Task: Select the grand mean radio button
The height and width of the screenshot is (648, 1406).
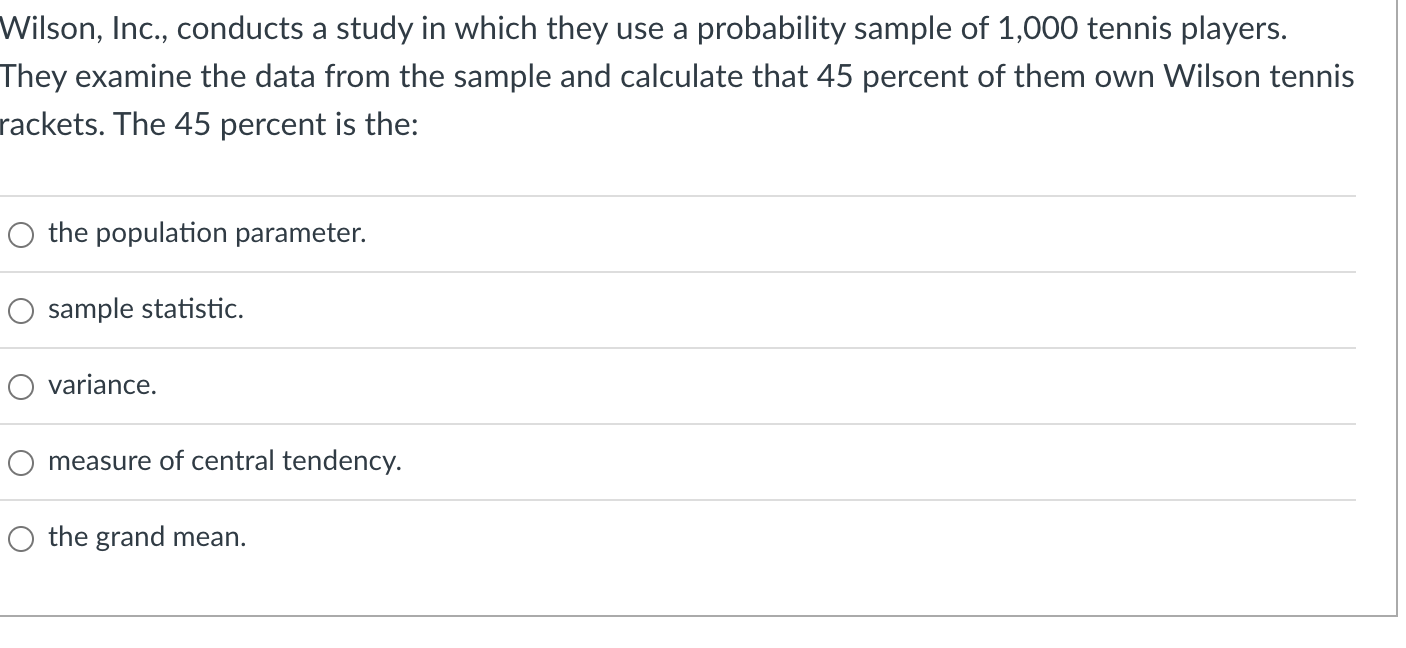Action: pos(20,537)
